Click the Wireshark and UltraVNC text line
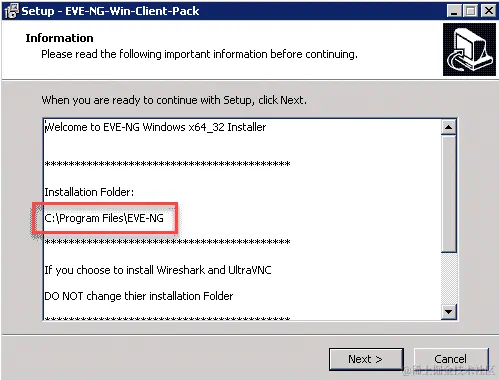The image size is (499, 380). pos(158,270)
